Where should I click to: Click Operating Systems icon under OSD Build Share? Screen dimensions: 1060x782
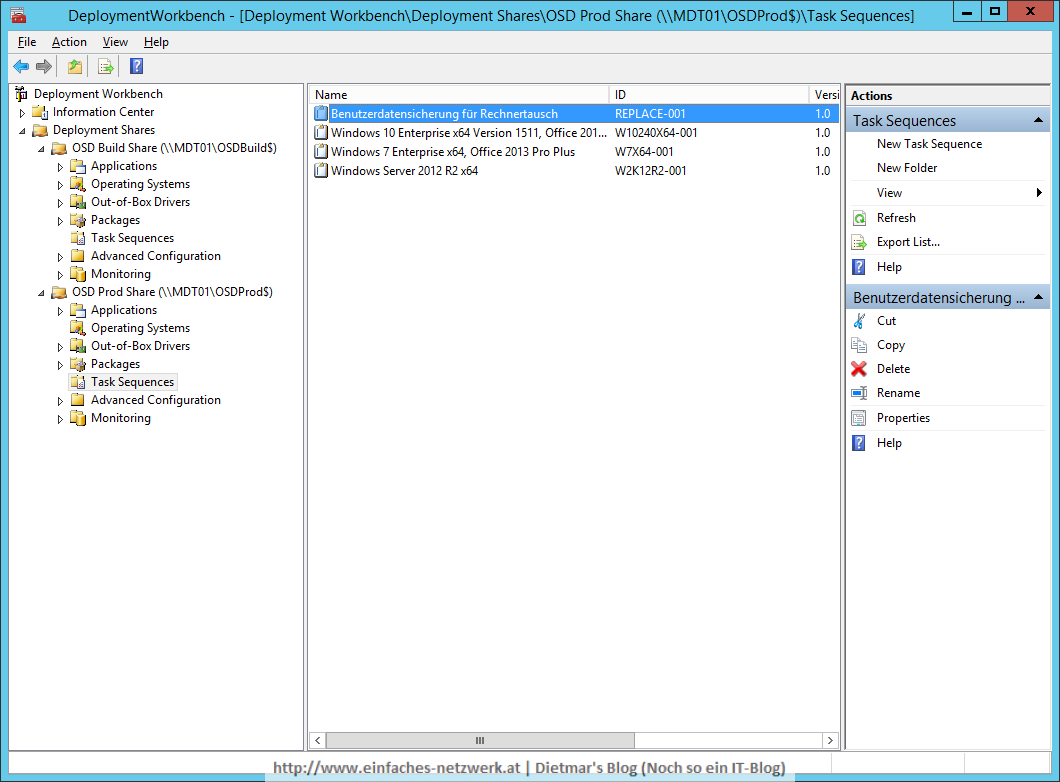tap(78, 184)
